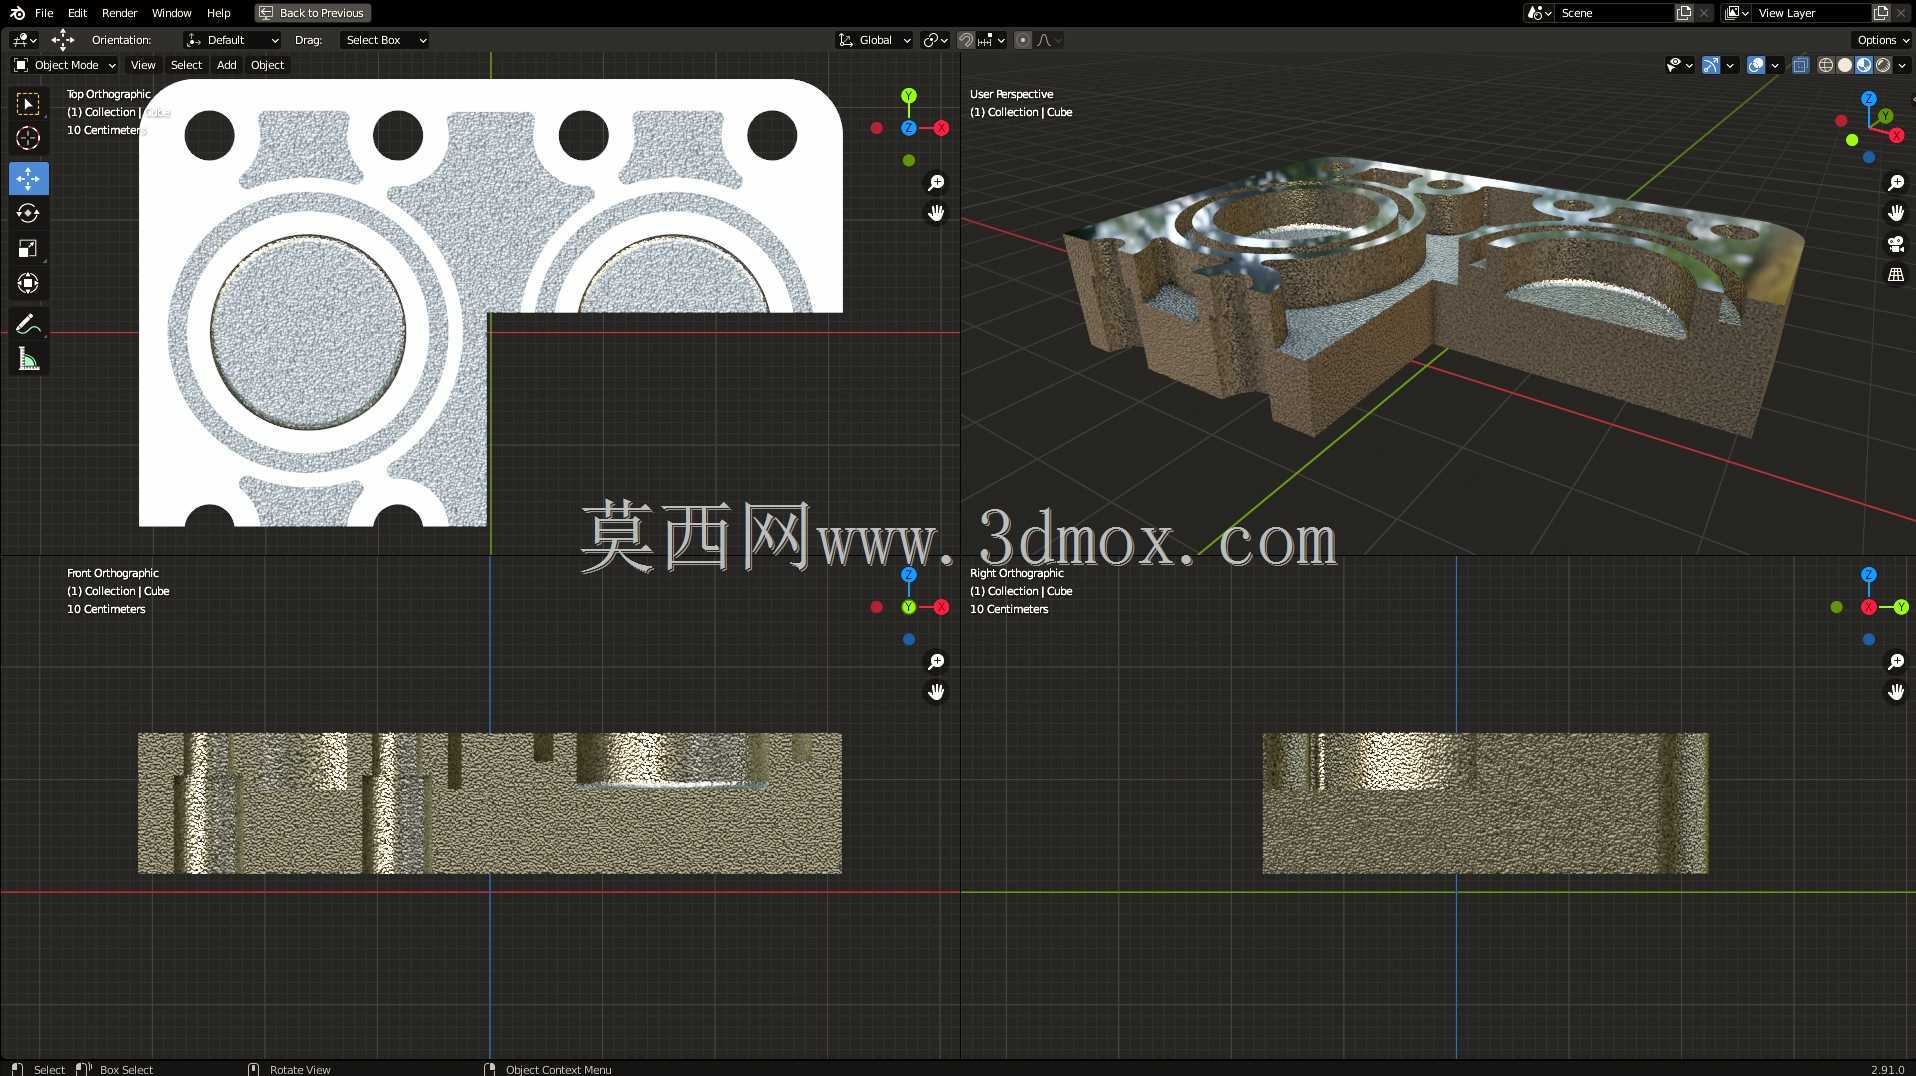The image size is (1916, 1076).
Task: Toggle viewport overlays display
Action: coord(1756,65)
